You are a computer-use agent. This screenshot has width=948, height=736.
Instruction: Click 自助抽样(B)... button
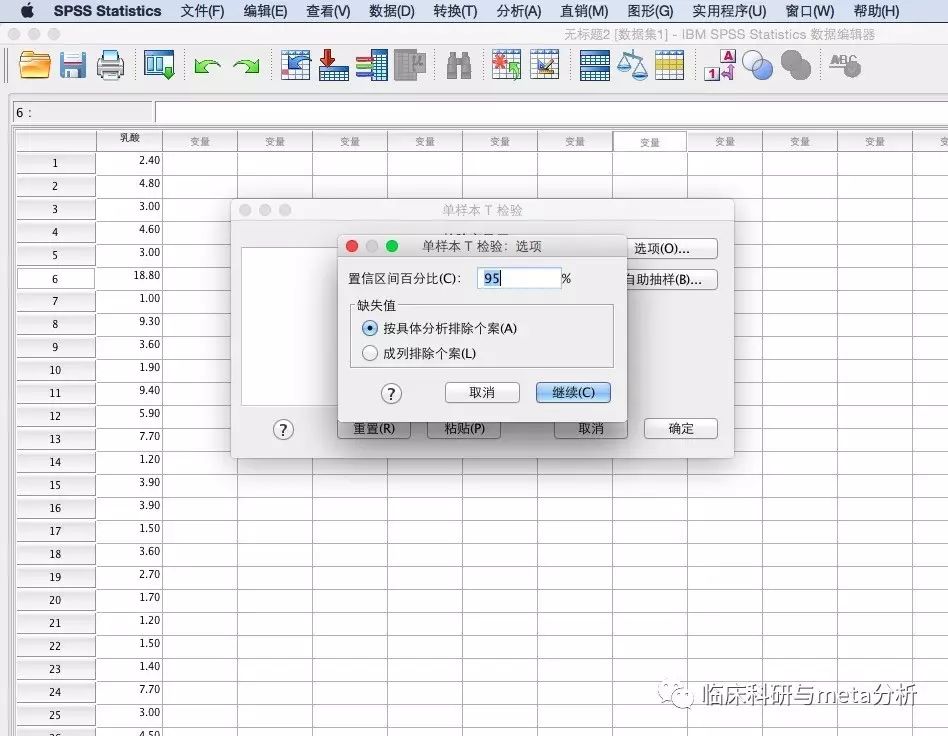coord(672,280)
